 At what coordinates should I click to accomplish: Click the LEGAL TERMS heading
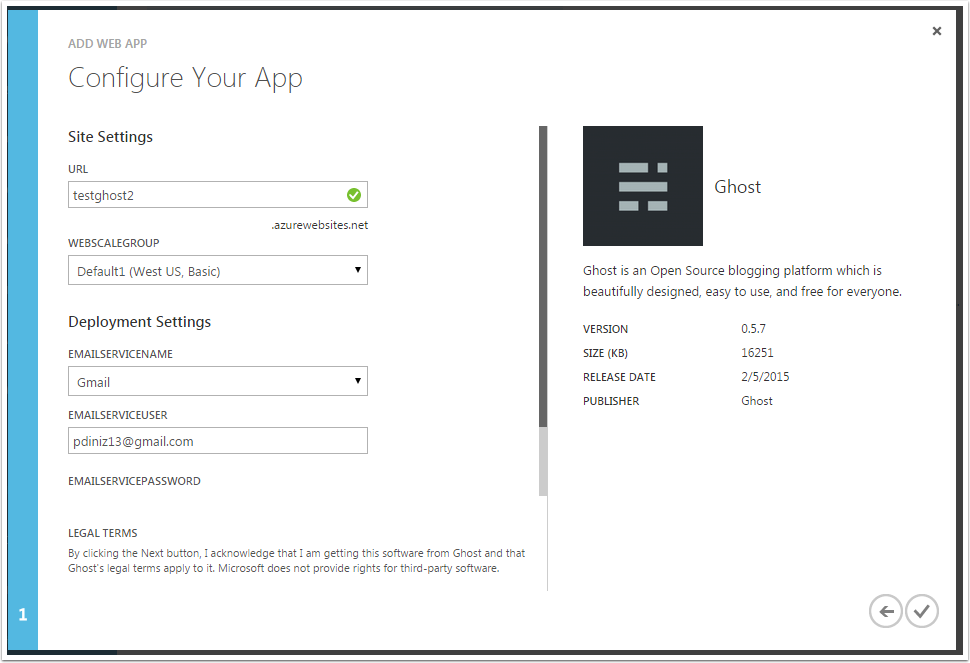coord(103,533)
